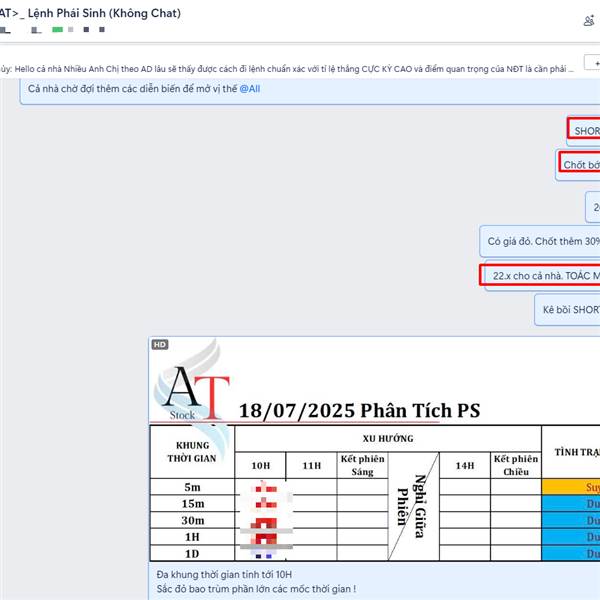Select the message bubble Kê bõi SHOR
Screen dimensions: 600x600
point(567,310)
